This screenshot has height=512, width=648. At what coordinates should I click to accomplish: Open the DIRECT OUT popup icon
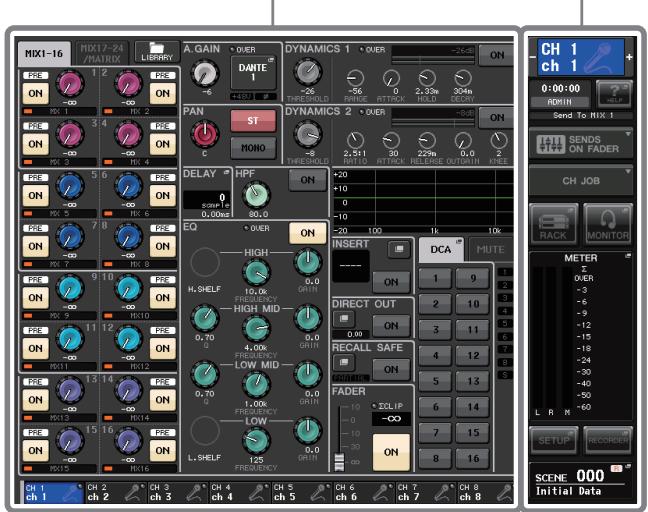343,319
